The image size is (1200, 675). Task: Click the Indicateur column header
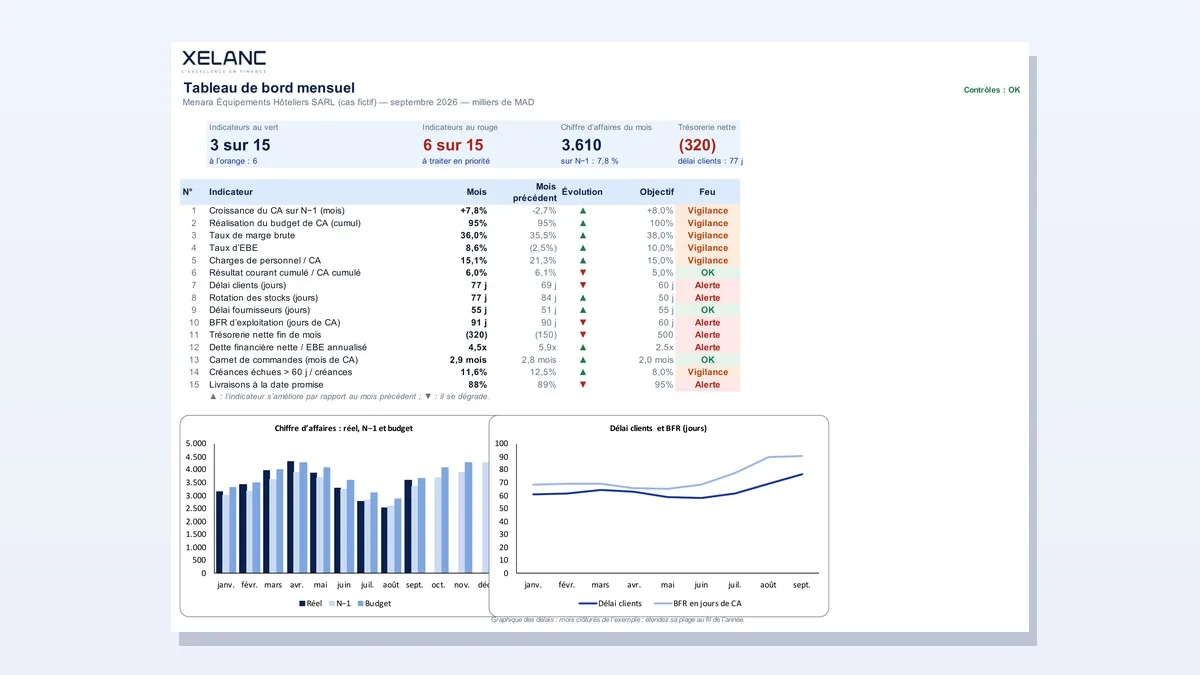[x=231, y=192]
